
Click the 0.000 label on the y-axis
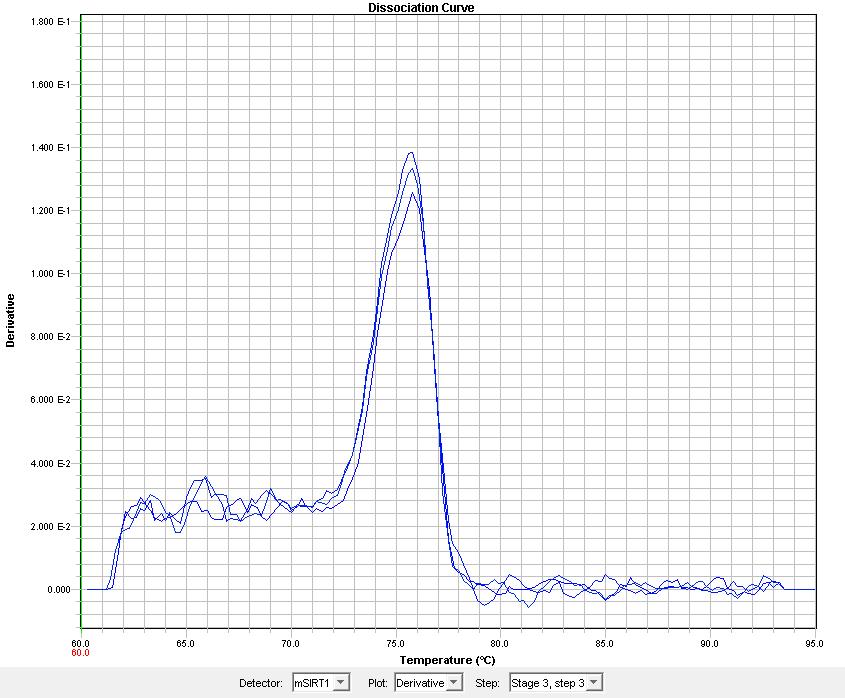(x=59, y=590)
